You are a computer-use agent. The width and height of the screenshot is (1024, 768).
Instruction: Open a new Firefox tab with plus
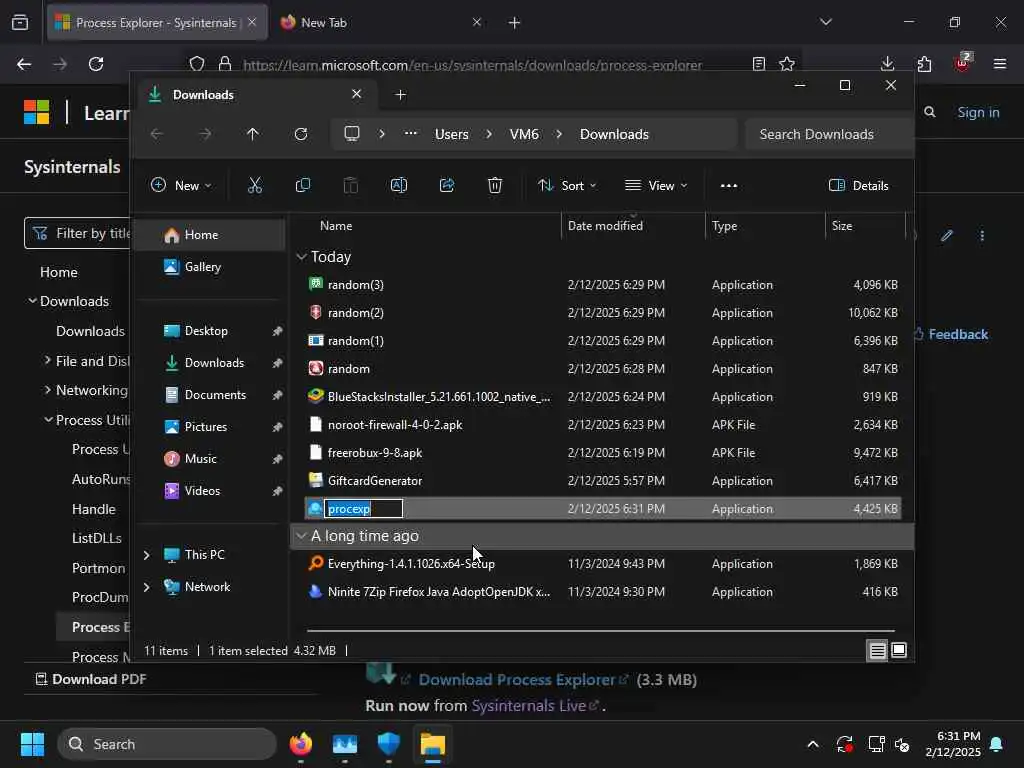click(515, 22)
